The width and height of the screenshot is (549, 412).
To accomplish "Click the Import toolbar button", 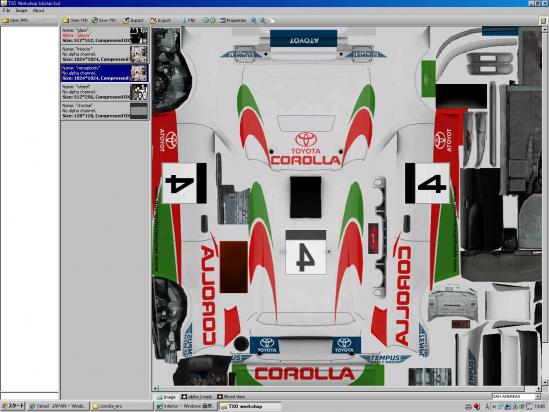I will coord(133,21).
